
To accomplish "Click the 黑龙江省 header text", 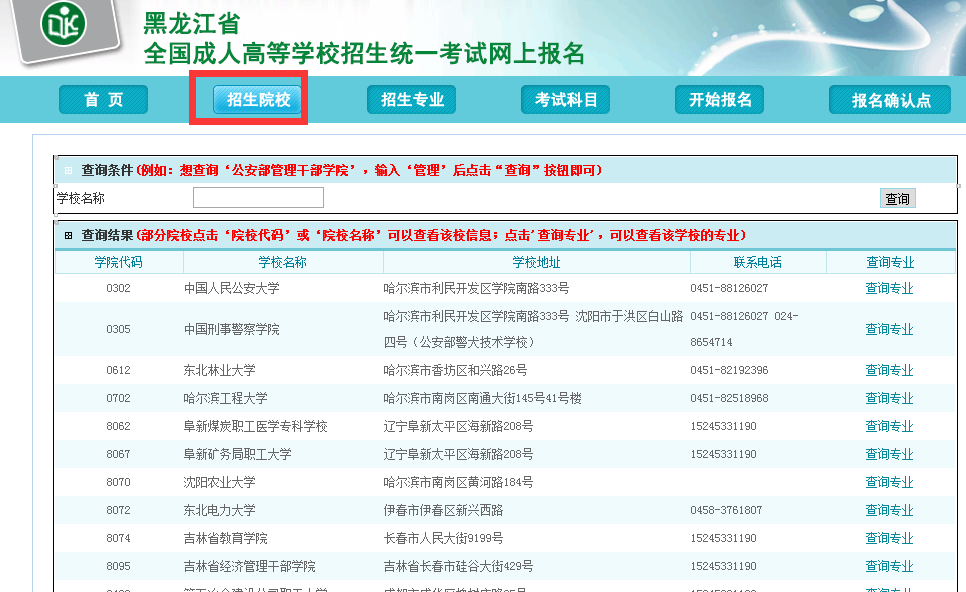I will (x=192, y=24).
